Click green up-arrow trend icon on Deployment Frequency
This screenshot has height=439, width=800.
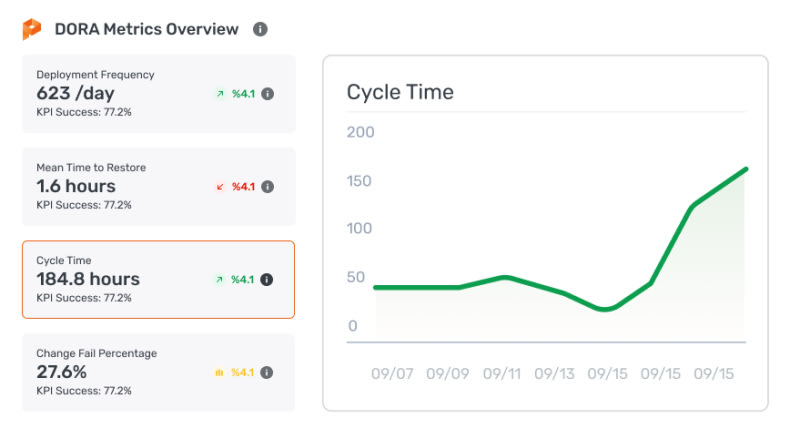[220, 94]
